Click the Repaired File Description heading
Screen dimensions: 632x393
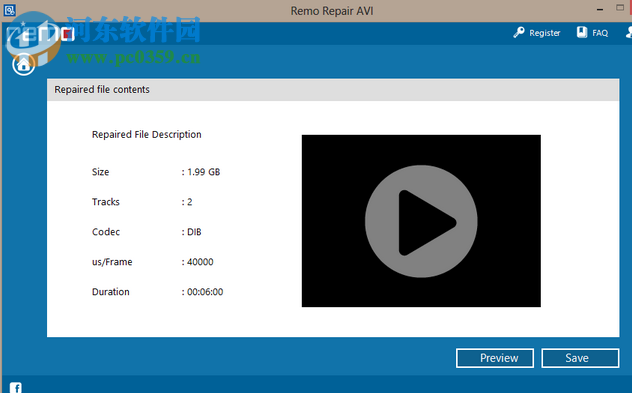coord(147,135)
